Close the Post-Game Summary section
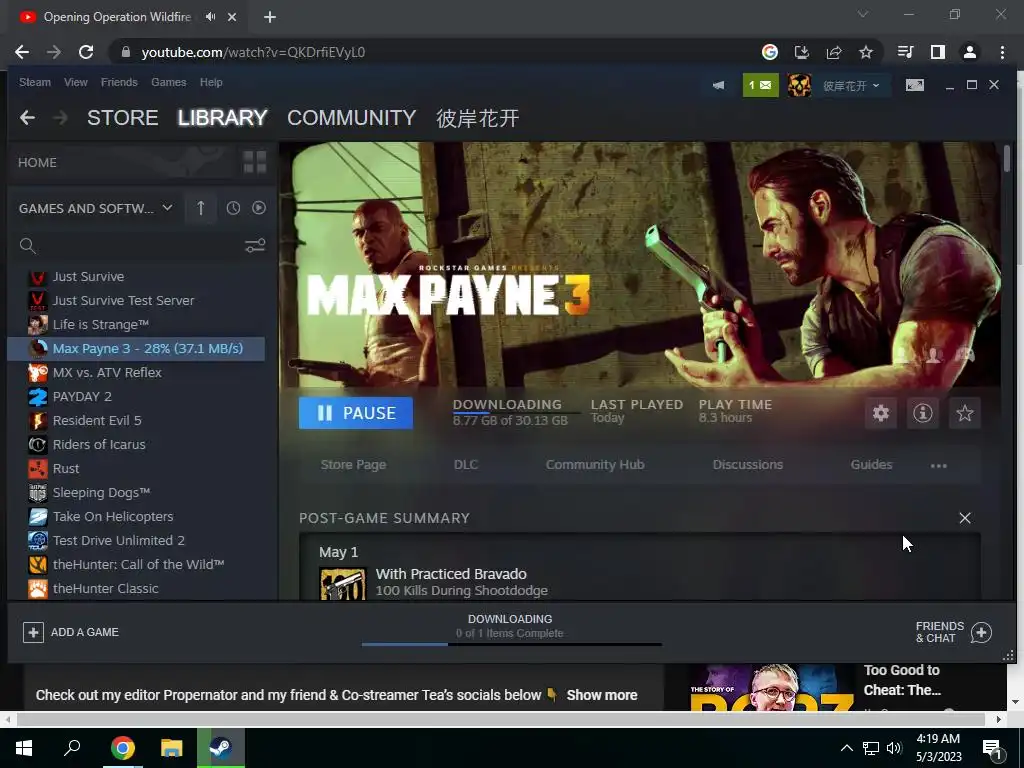Viewport: 1024px width, 768px height. [x=965, y=518]
